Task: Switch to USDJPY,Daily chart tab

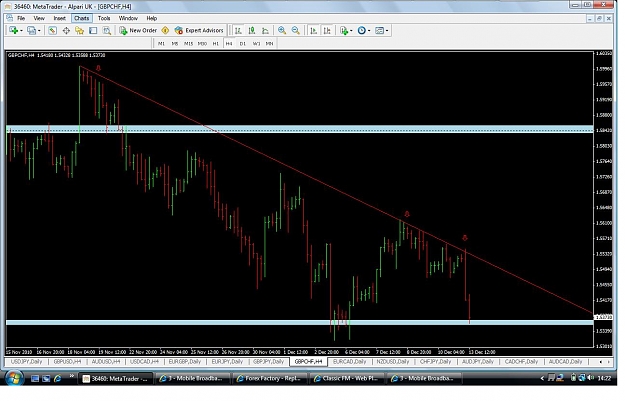Action: 26,362
